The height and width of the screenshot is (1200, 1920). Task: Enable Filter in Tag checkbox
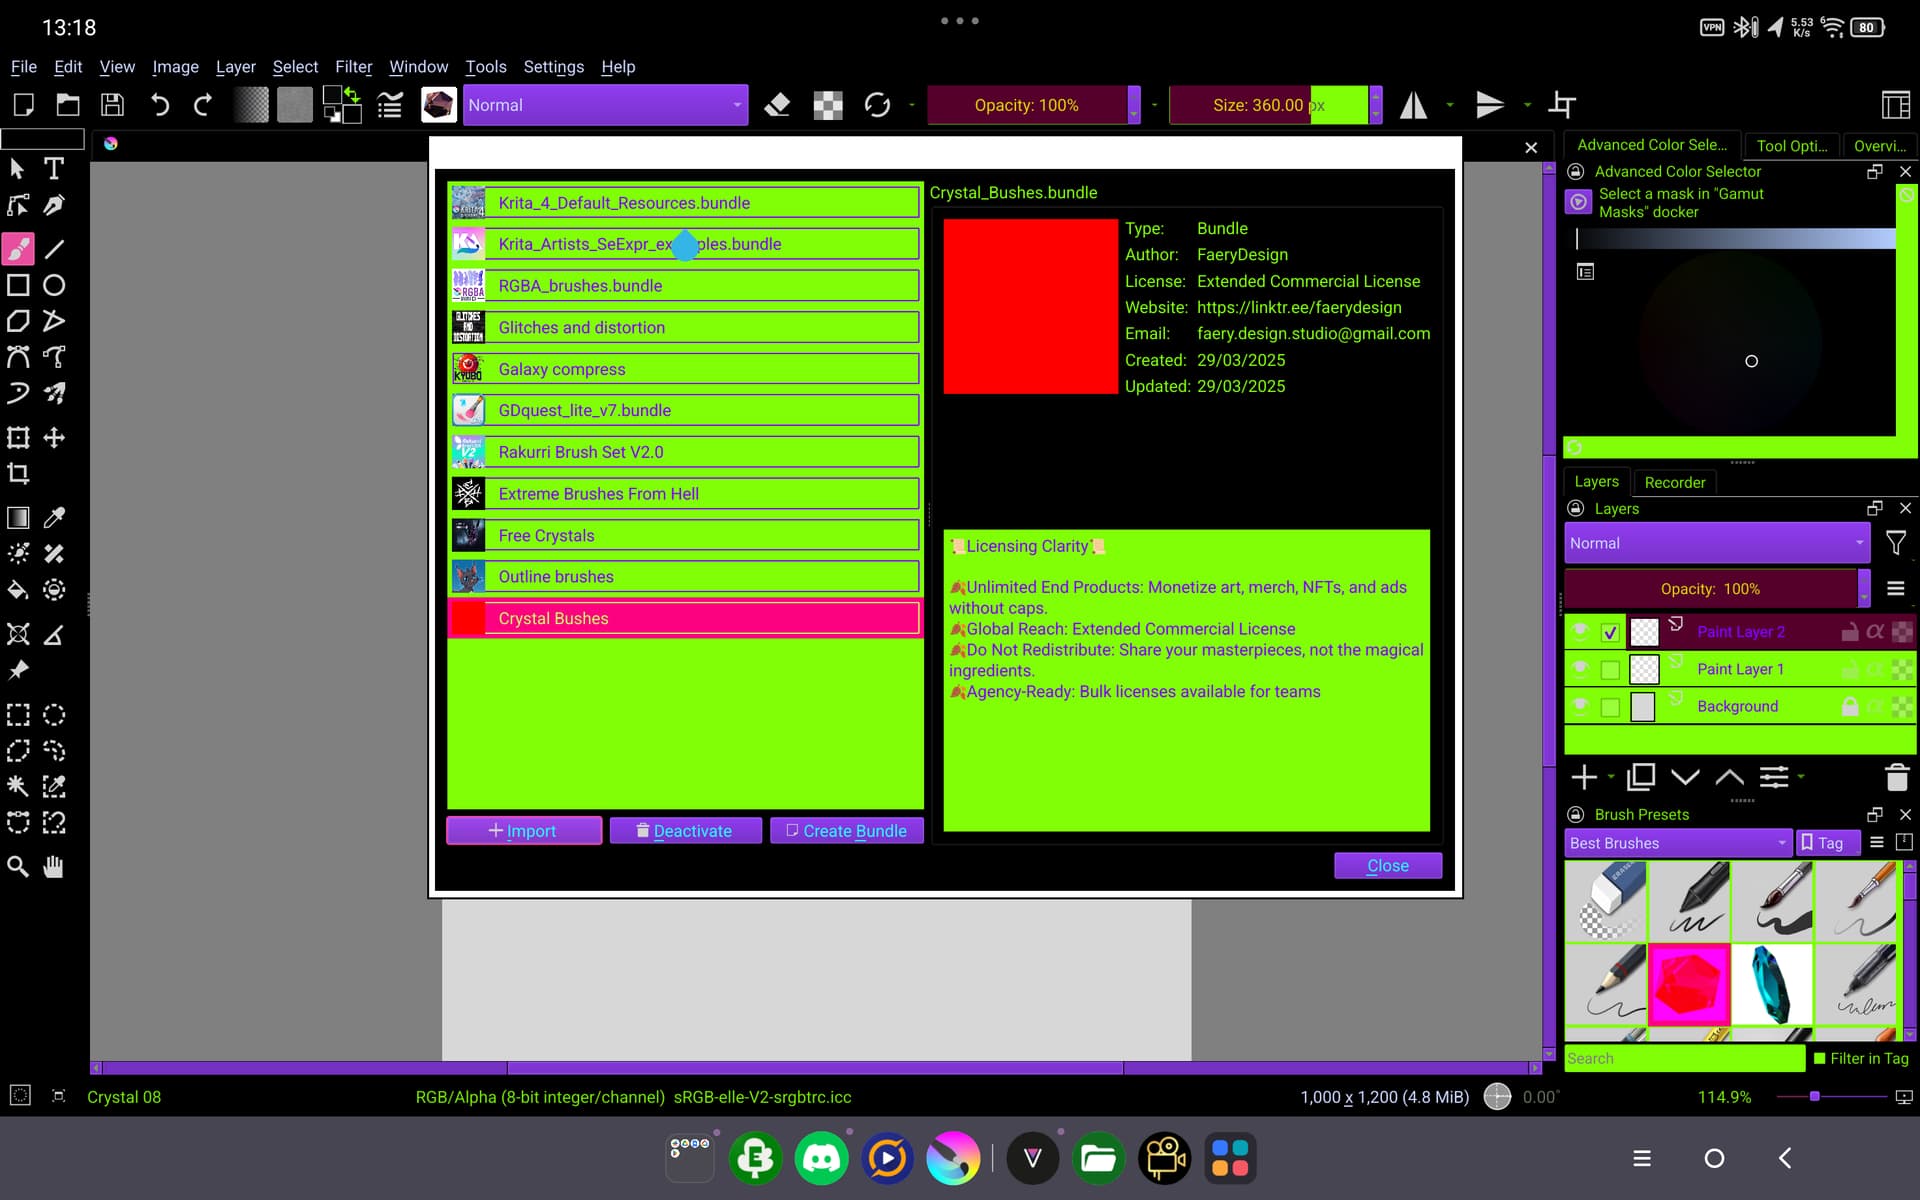[1820, 1058]
